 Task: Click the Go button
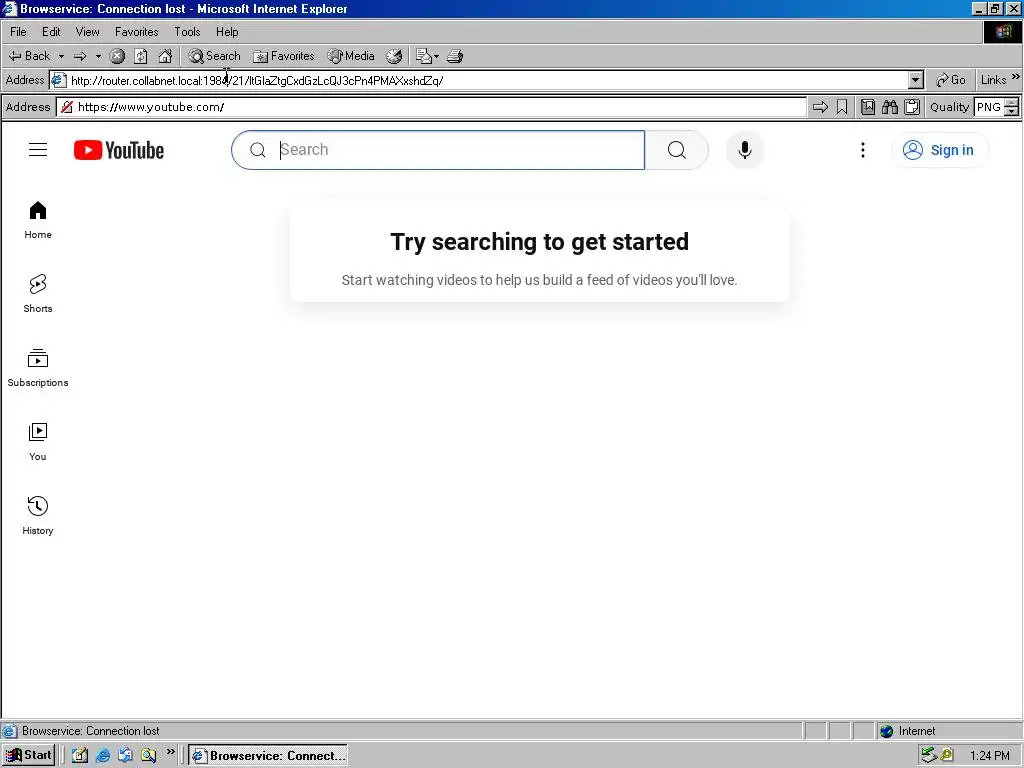pos(951,80)
